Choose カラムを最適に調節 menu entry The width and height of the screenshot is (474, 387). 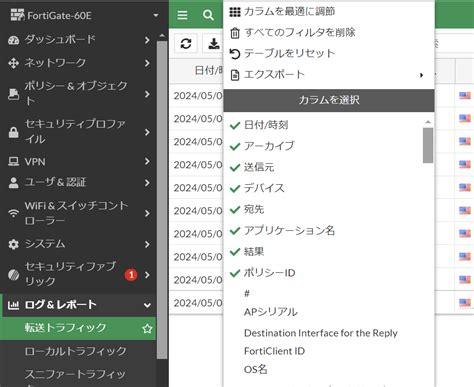pos(329,12)
